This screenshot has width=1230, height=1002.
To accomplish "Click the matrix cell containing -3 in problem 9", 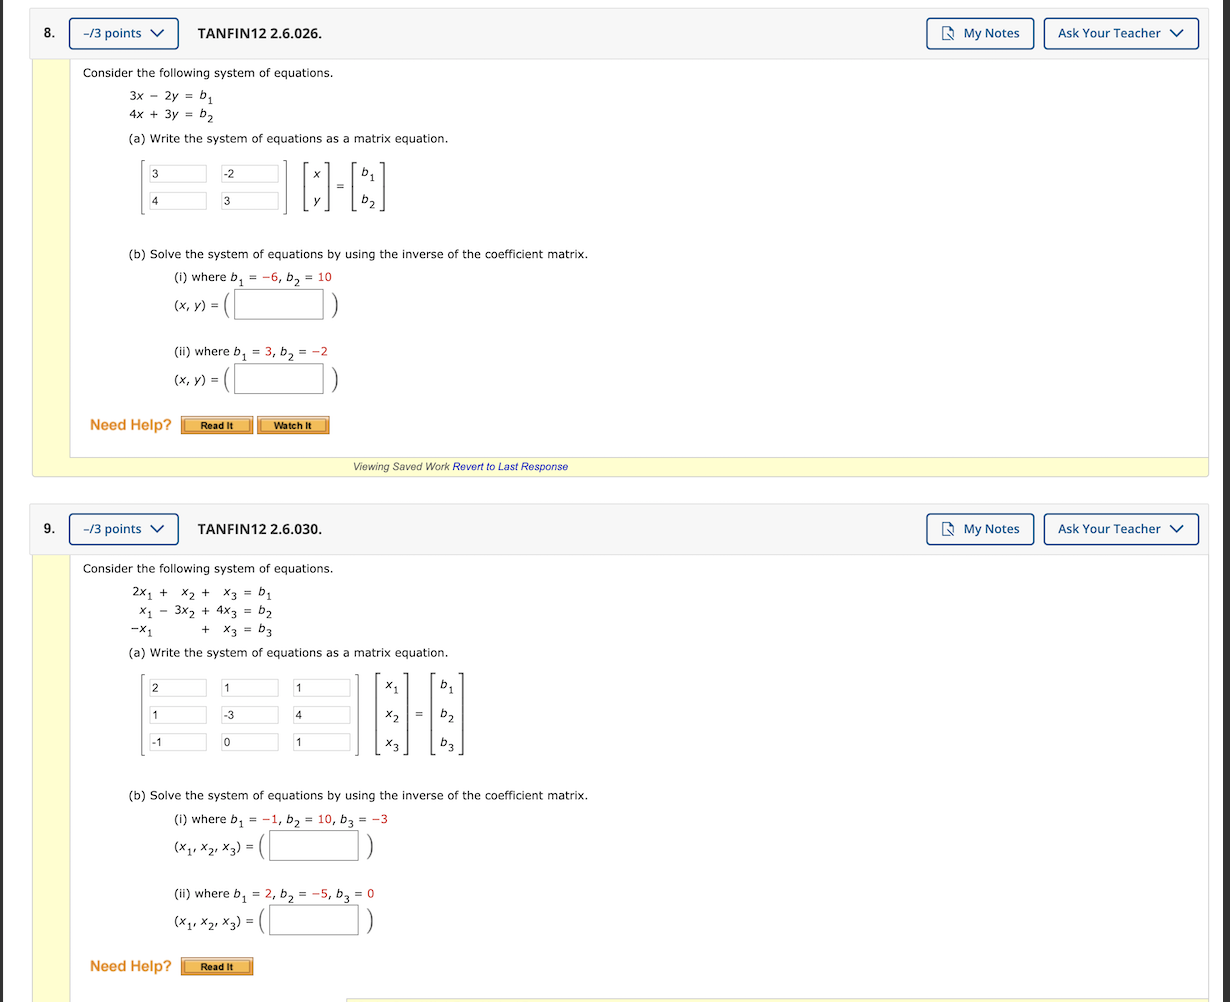I will click(x=248, y=714).
